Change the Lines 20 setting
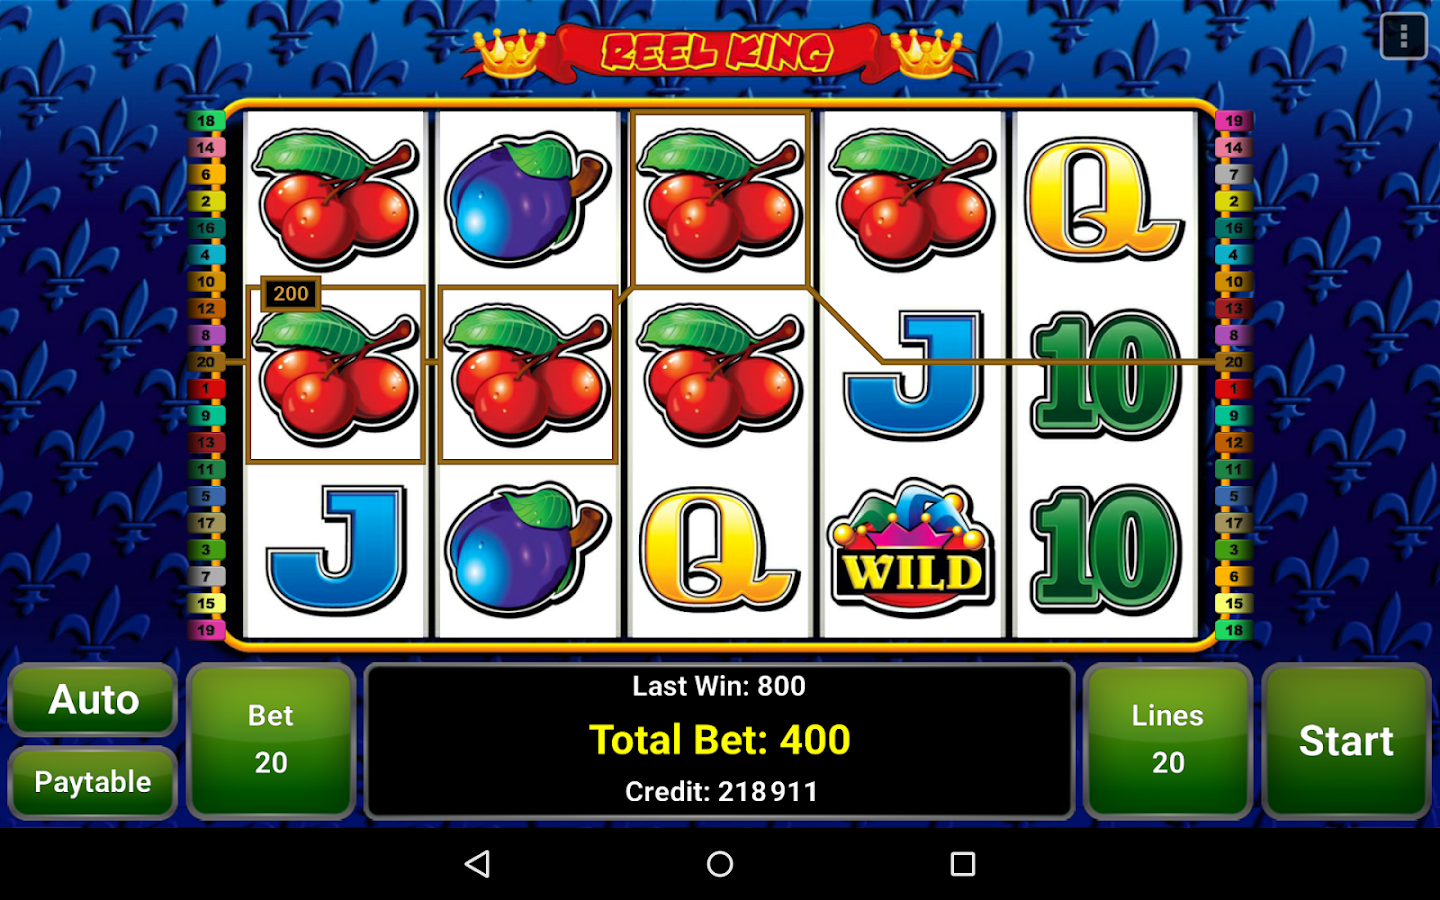This screenshot has width=1440, height=900. click(1168, 741)
